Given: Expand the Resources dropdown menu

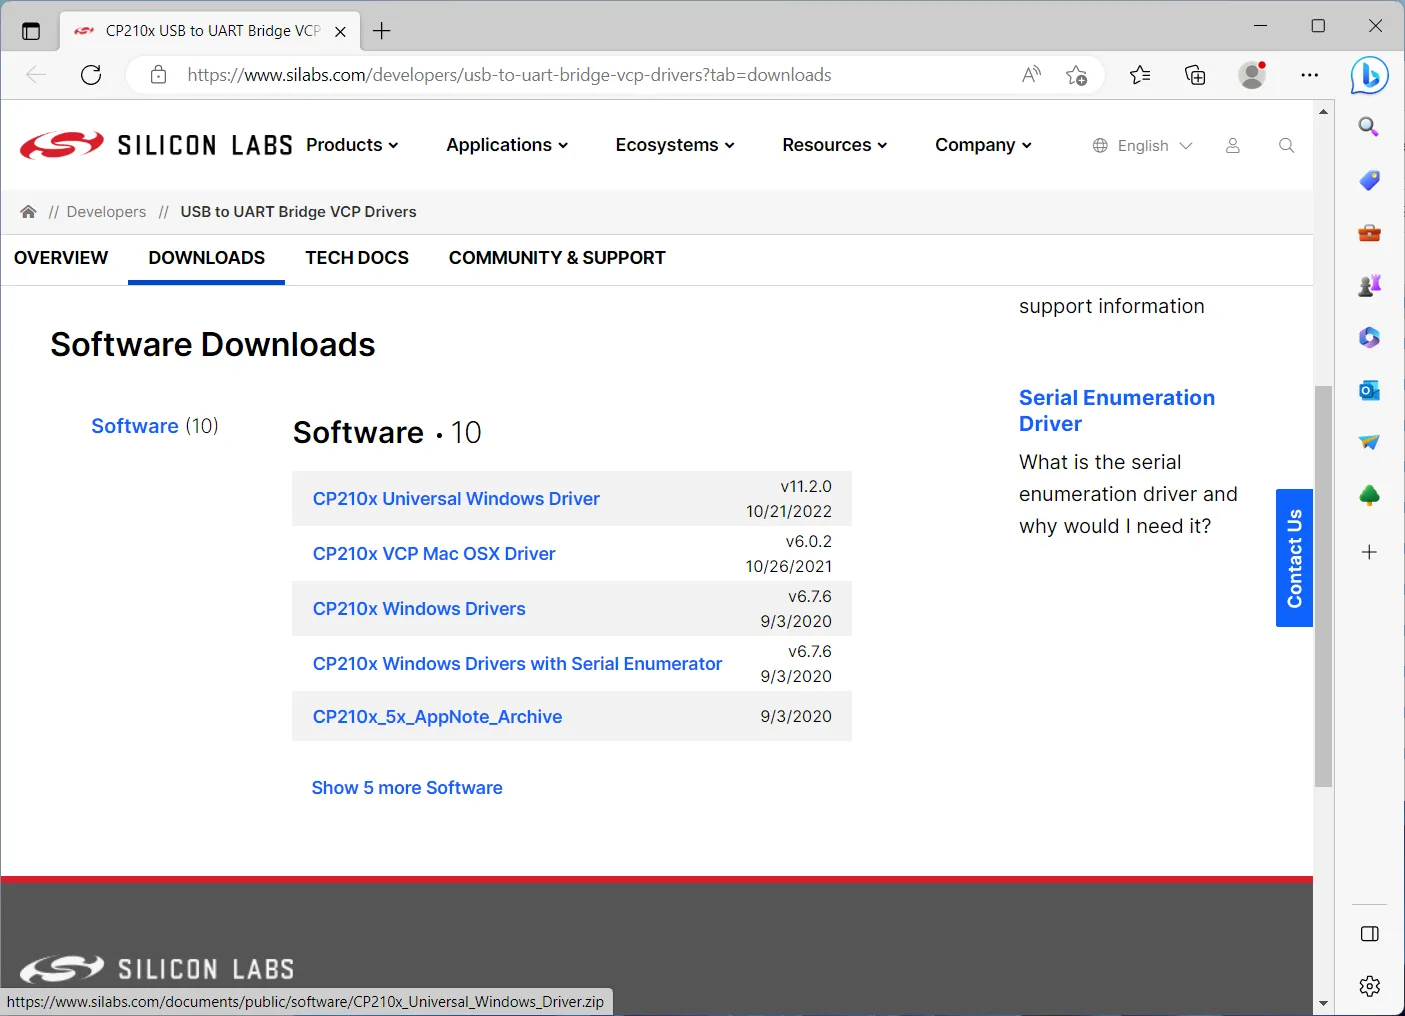Looking at the screenshot, I should pos(834,145).
